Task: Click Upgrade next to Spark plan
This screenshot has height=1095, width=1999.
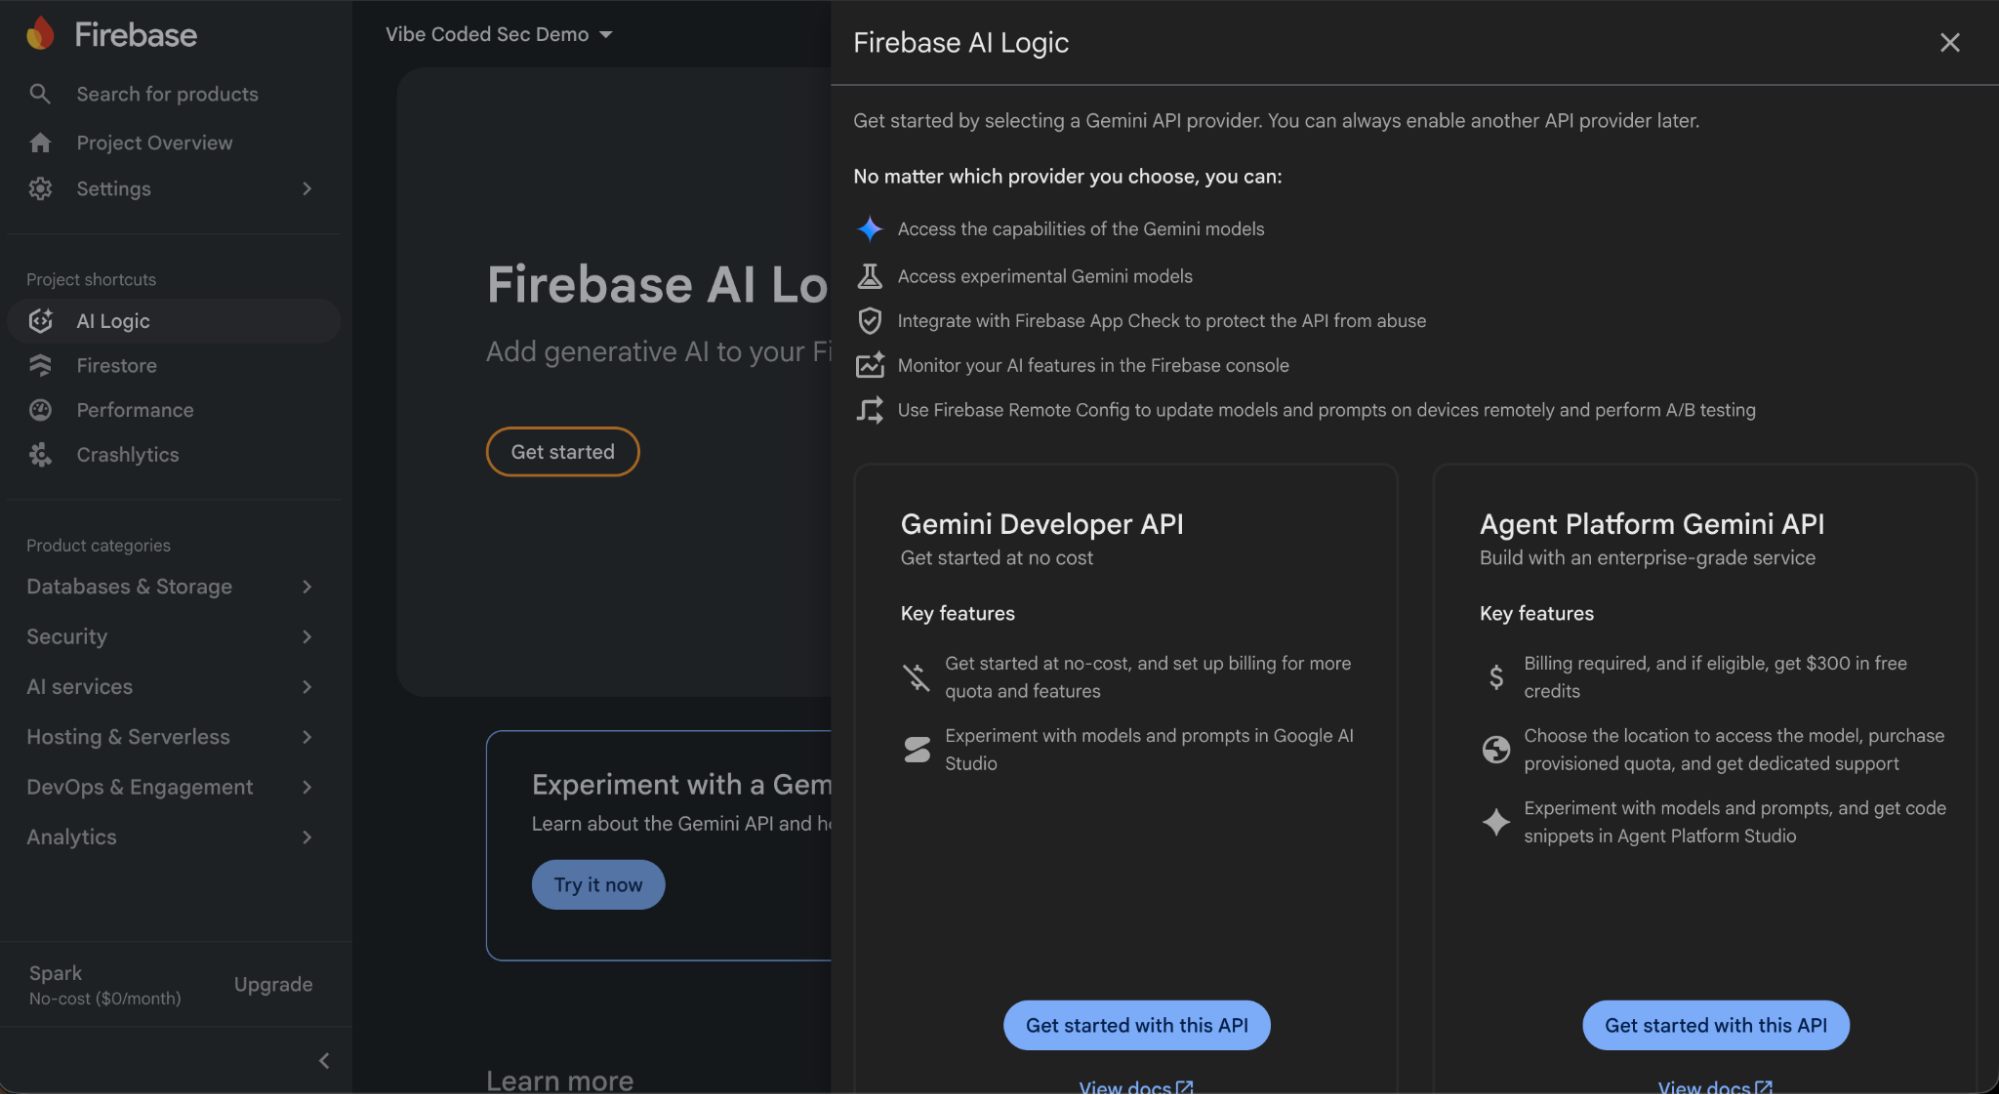Action: [x=273, y=985]
